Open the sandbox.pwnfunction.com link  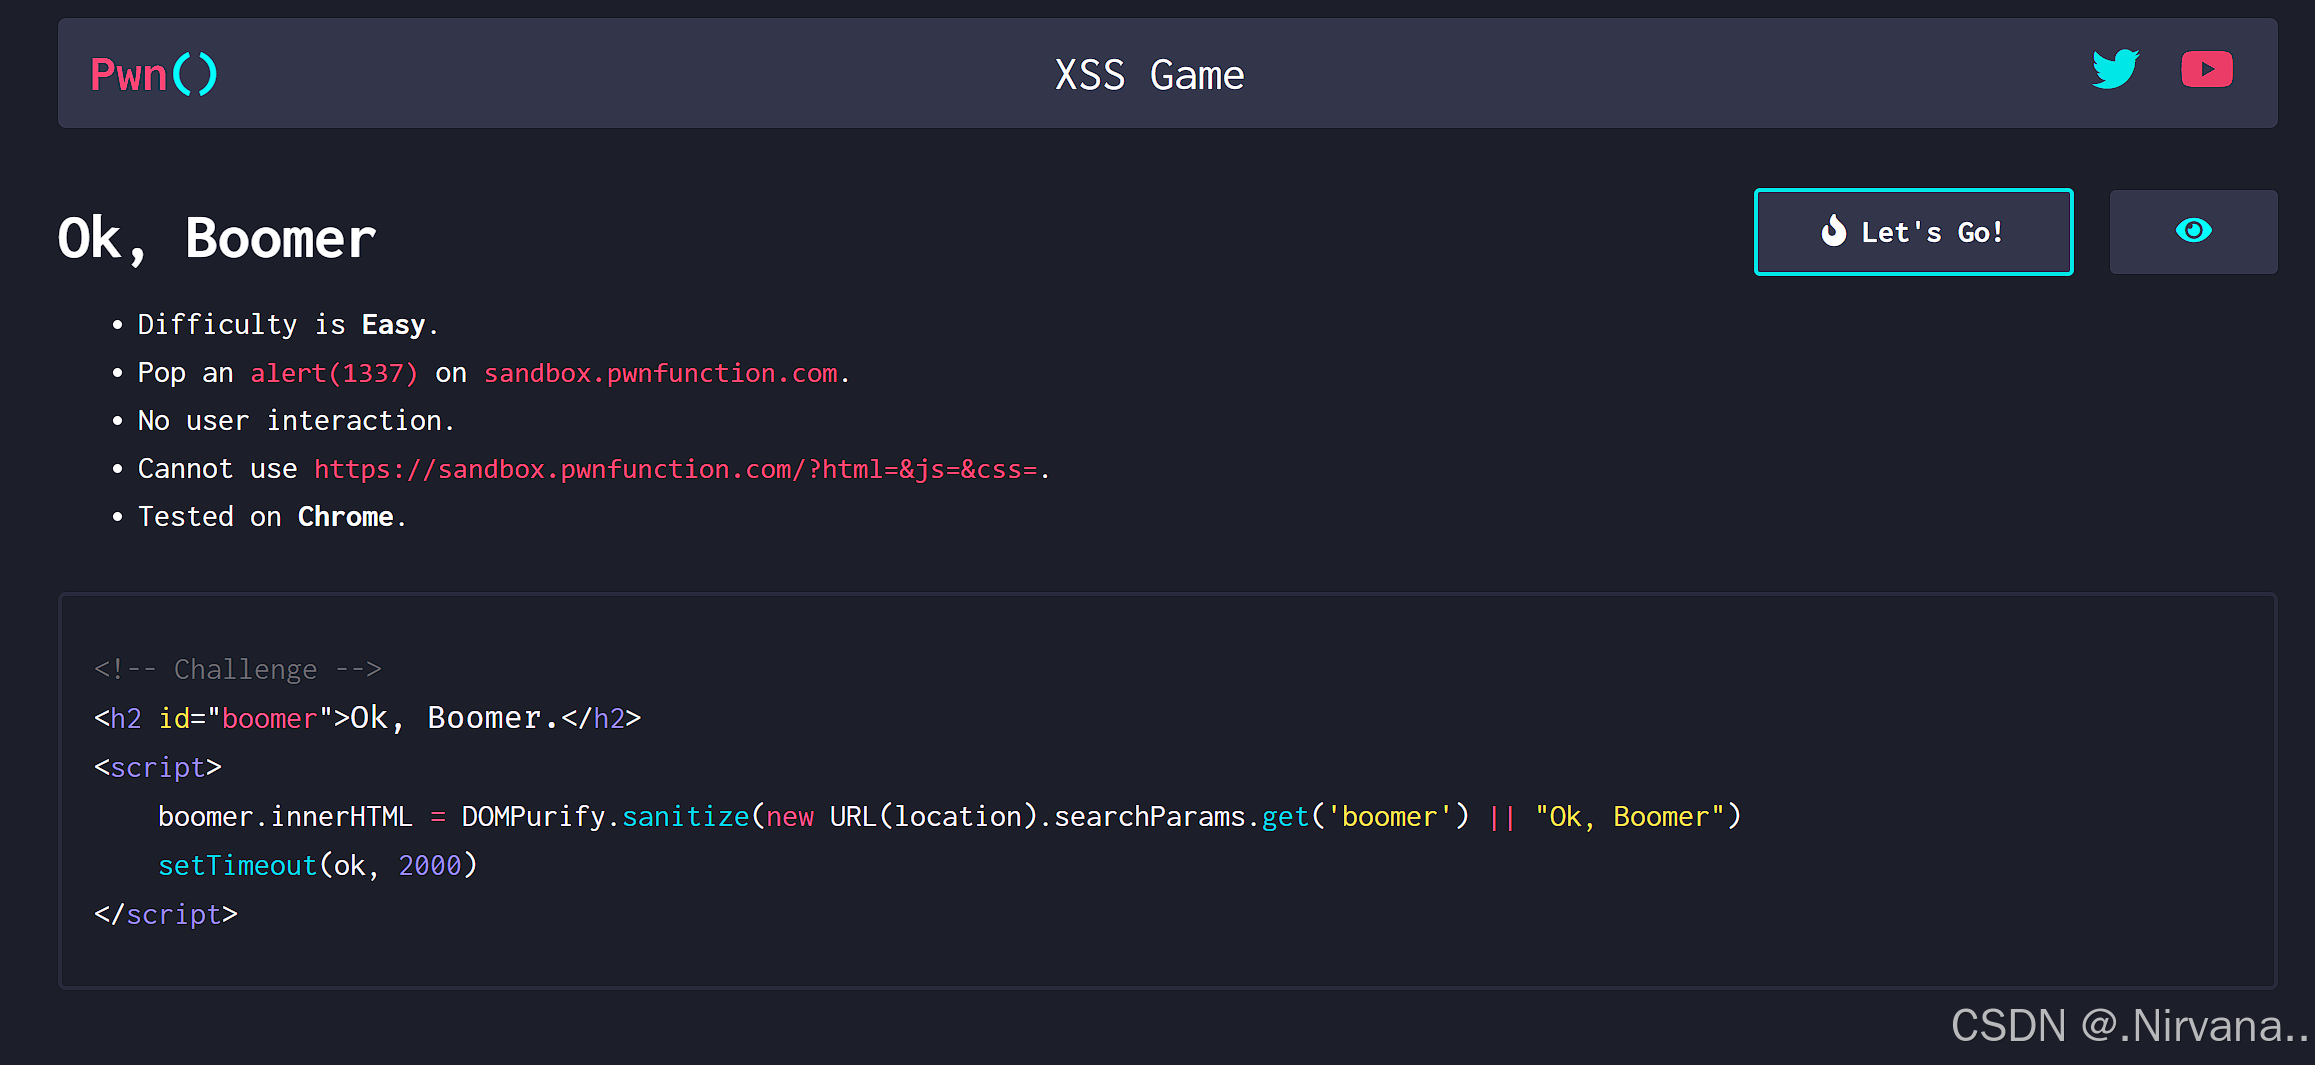click(x=661, y=373)
